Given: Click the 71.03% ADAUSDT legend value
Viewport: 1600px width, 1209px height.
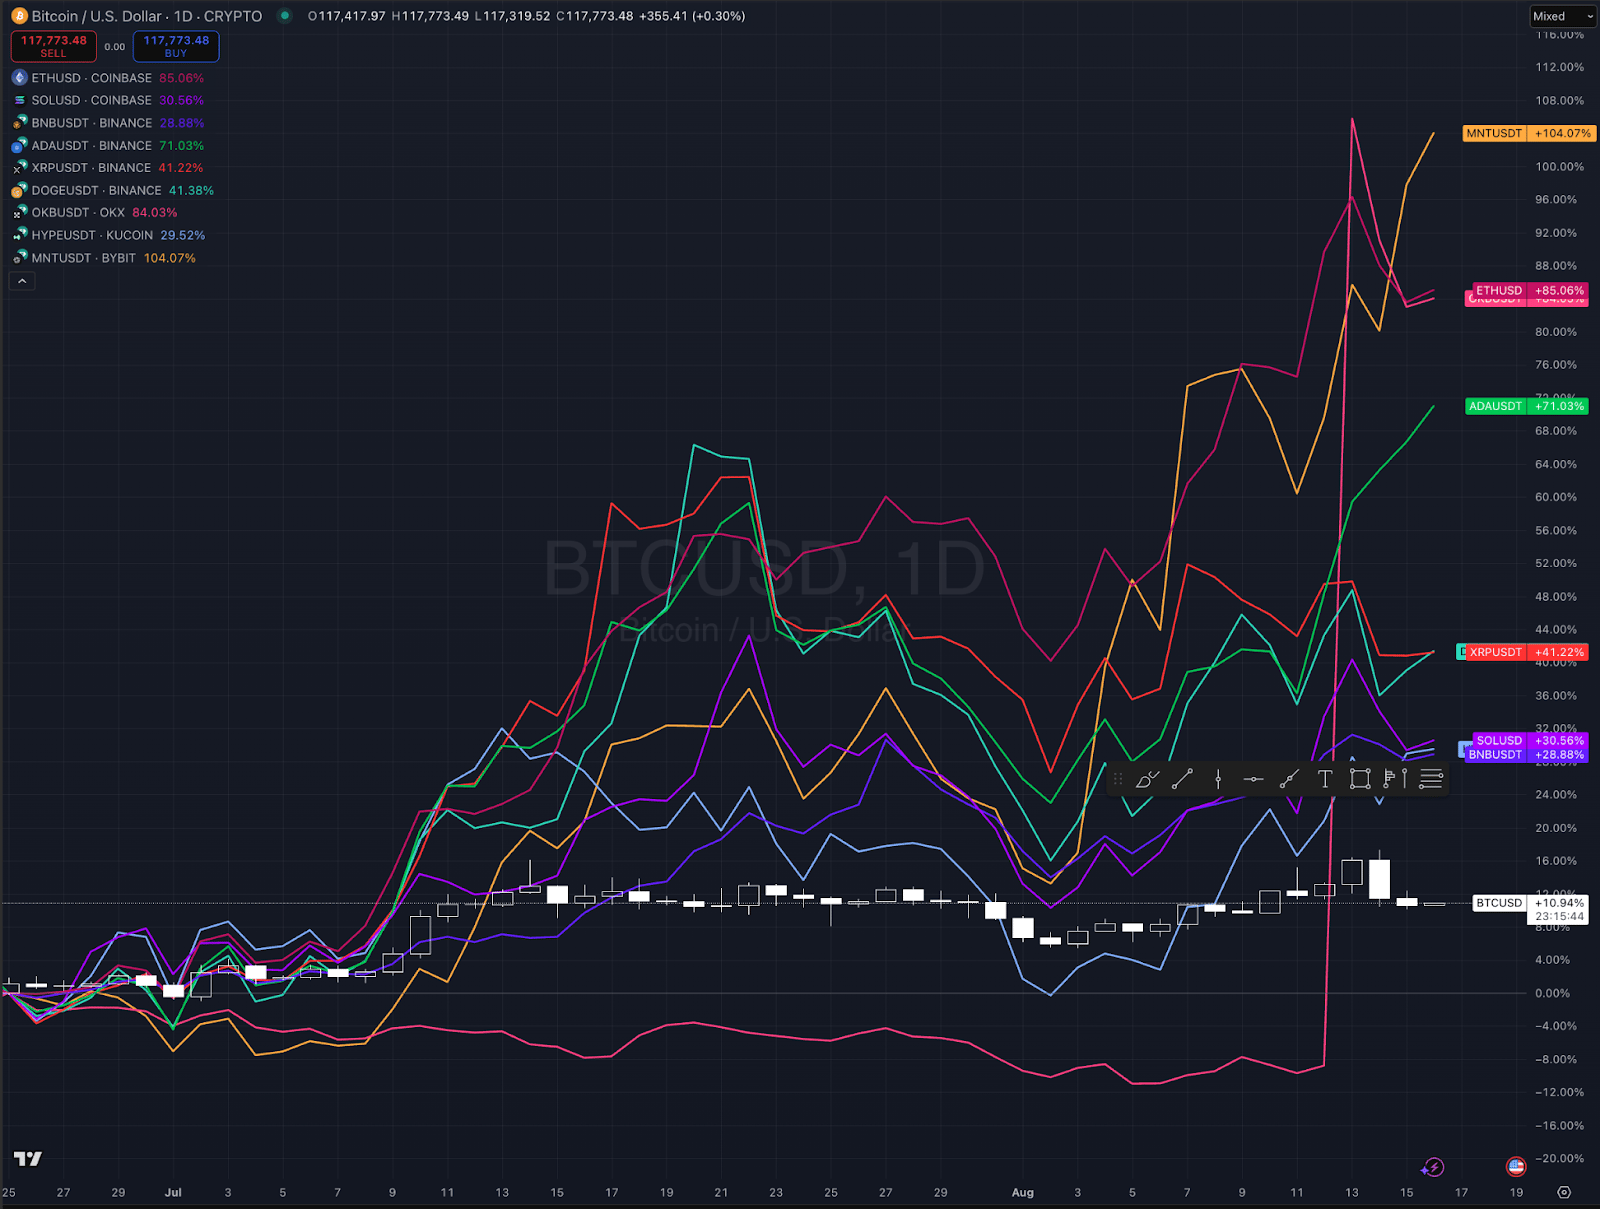Looking at the screenshot, I should (181, 146).
